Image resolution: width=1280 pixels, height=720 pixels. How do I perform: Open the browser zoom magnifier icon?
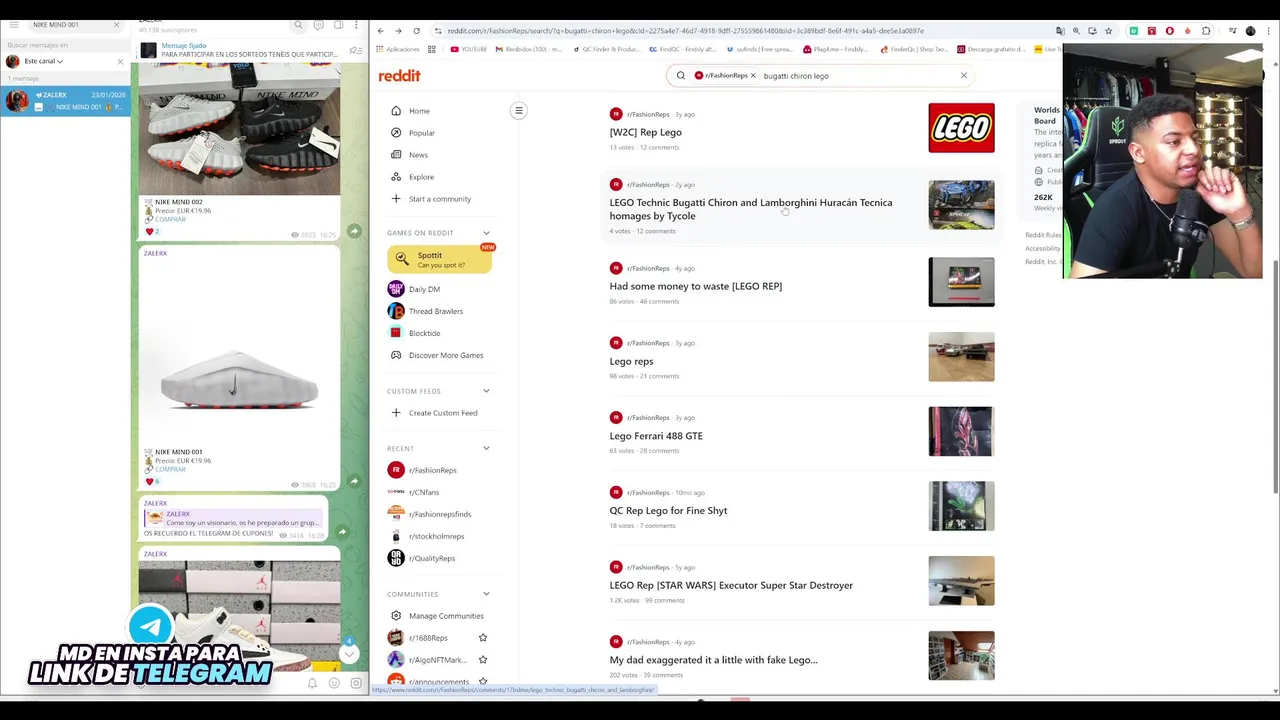1076,31
